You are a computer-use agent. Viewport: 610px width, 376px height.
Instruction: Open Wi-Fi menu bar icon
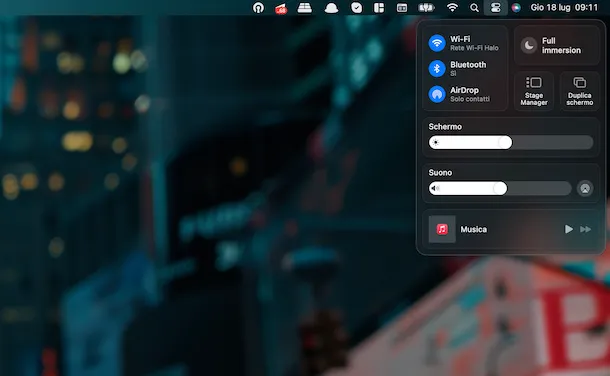(x=452, y=7)
